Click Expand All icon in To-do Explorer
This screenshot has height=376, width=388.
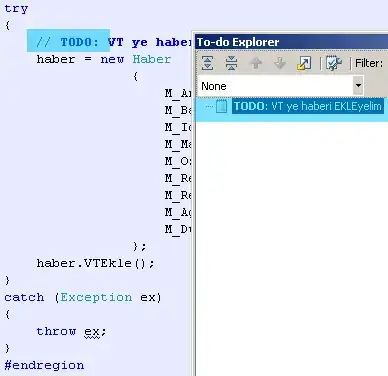coord(207,63)
